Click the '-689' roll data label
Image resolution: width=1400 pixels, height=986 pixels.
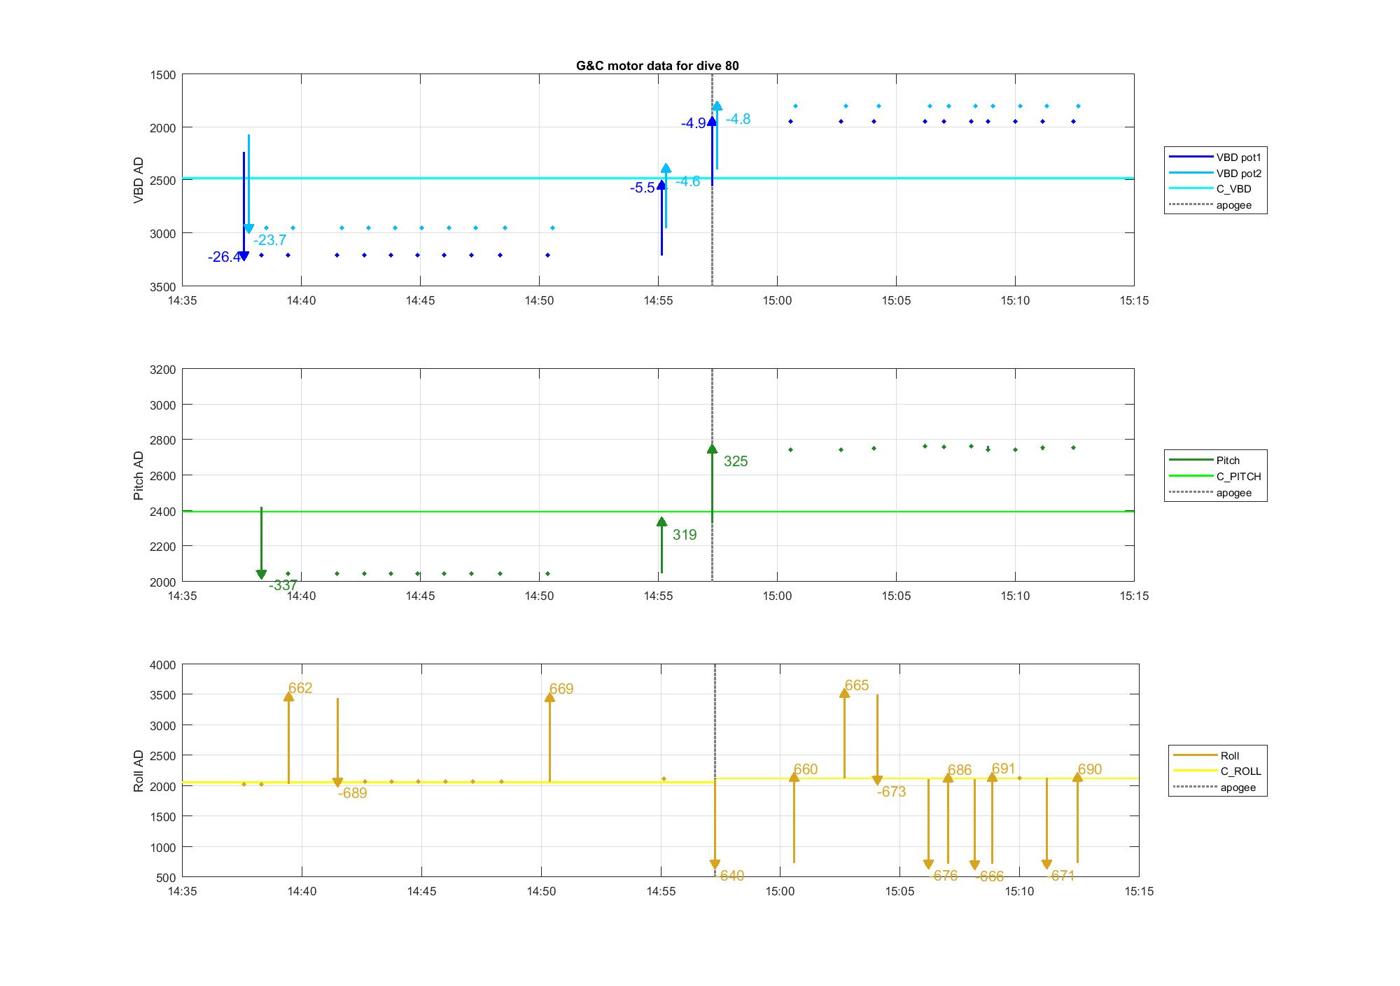point(352,793)
